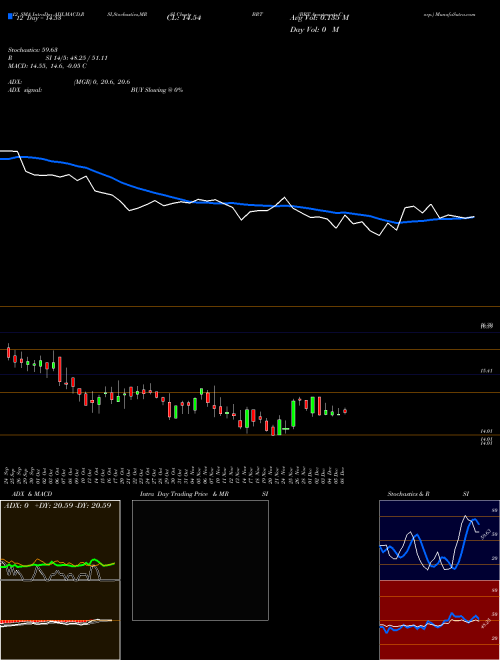Click the last red candlestick on the chart
500x660 pixels.
tap(345, 411)
